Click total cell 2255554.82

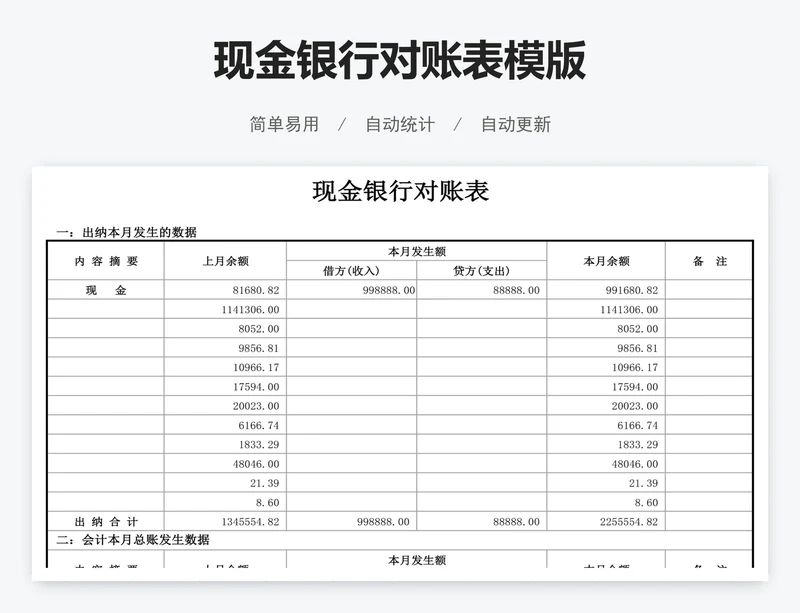coord(606,522)
